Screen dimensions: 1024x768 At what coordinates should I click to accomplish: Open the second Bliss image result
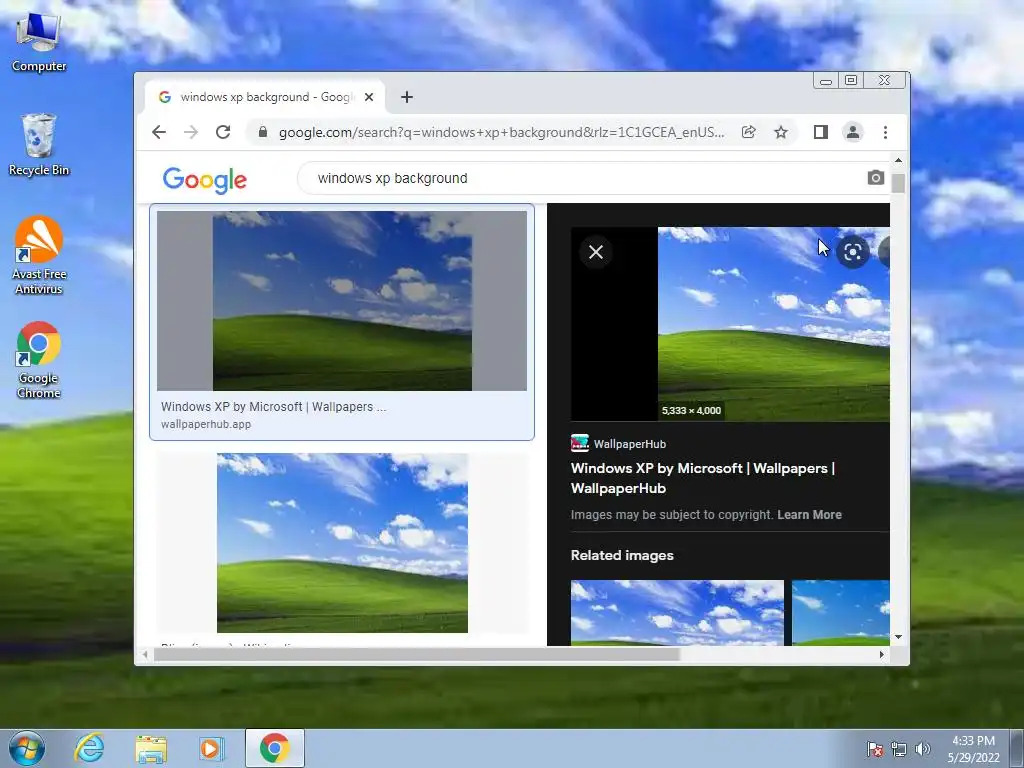click(x=342, y=543)
